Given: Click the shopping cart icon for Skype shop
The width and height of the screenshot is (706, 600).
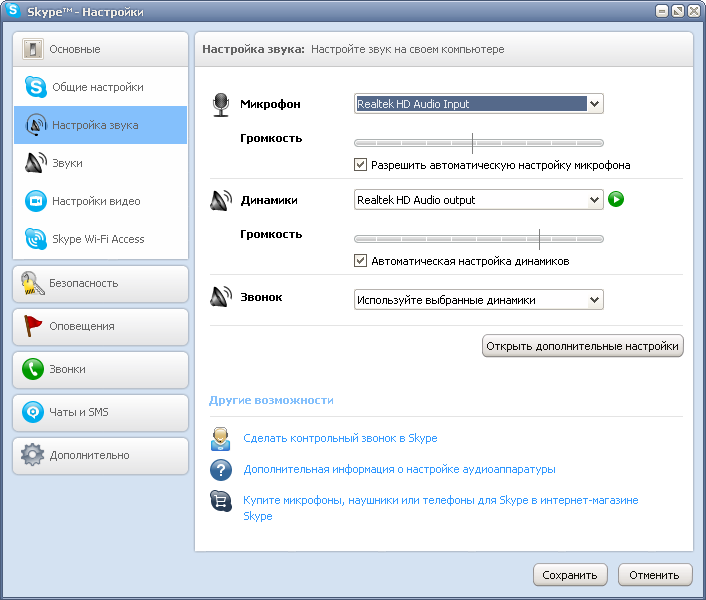Looking at the screenshot, I should [221, 501].
